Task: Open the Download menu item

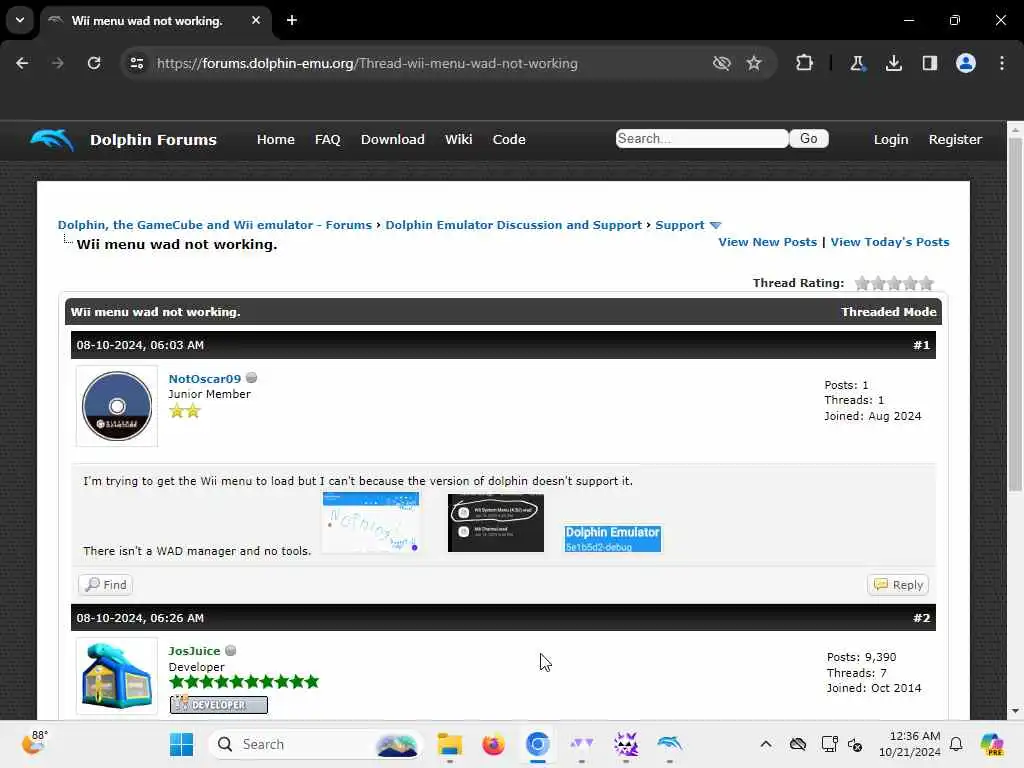Action: (x=392, y=139)
